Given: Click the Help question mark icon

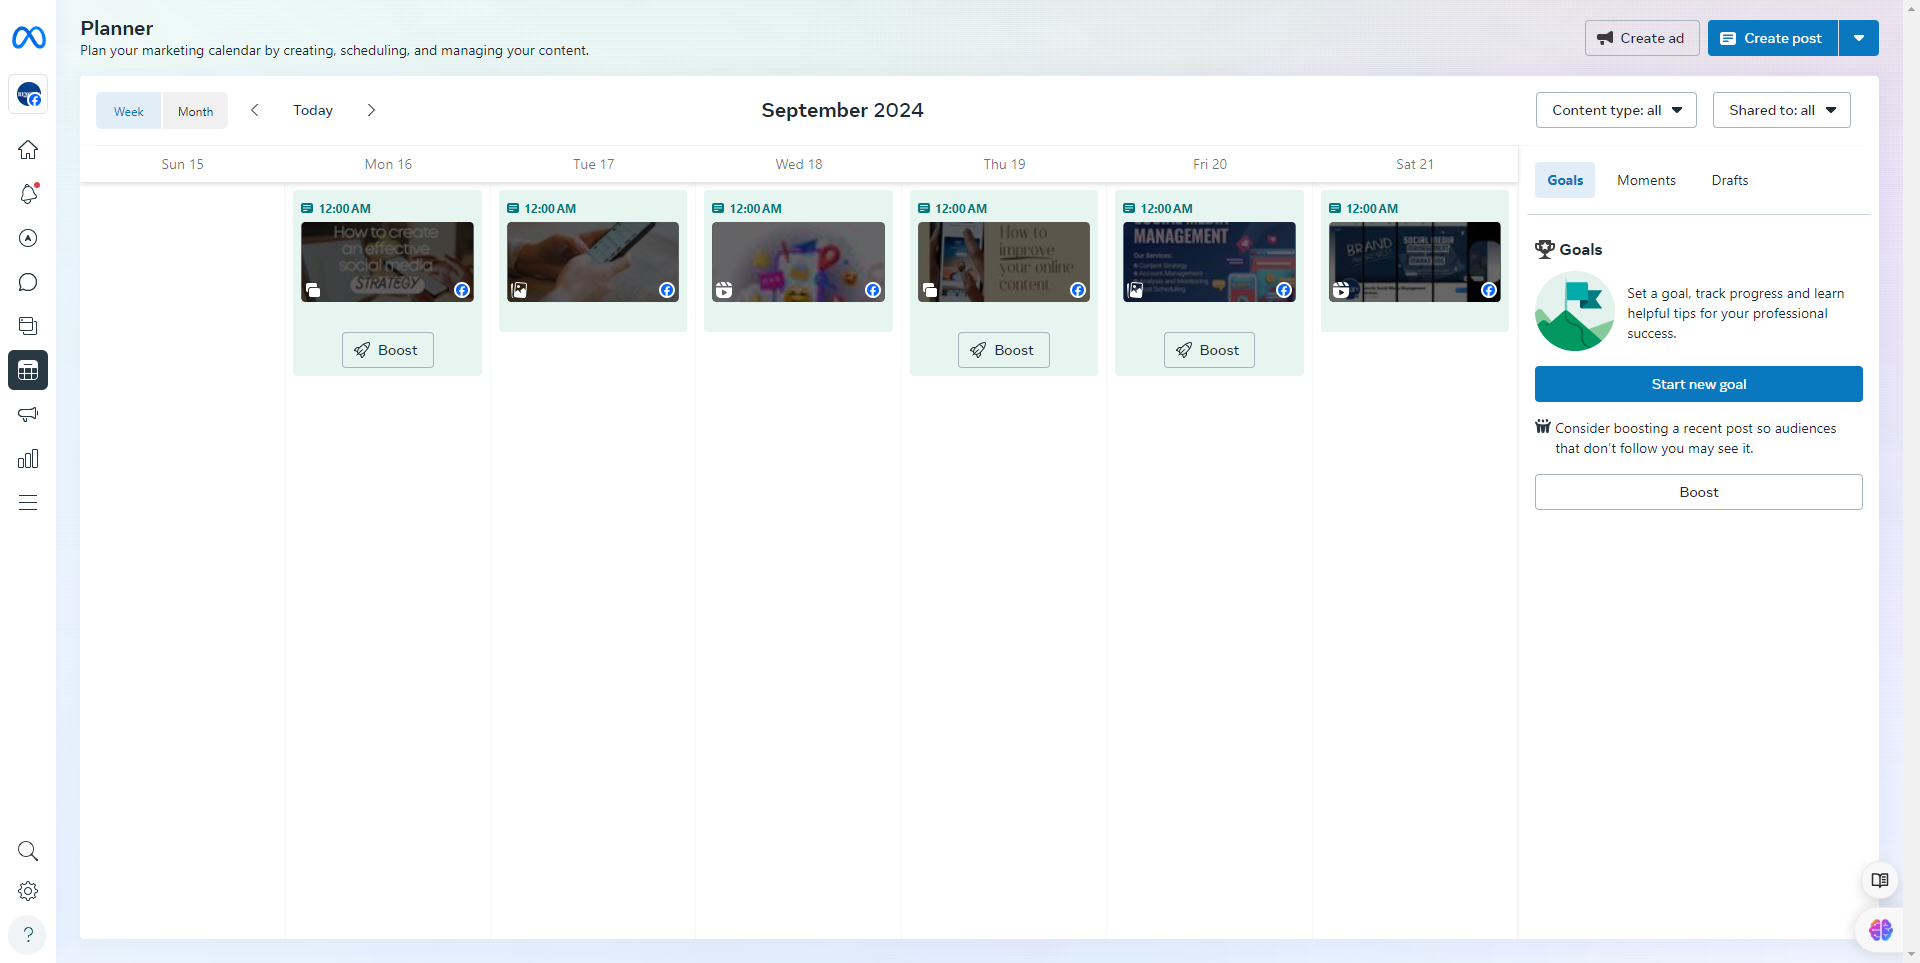Looking at the screenshot, I should point(28,935).
